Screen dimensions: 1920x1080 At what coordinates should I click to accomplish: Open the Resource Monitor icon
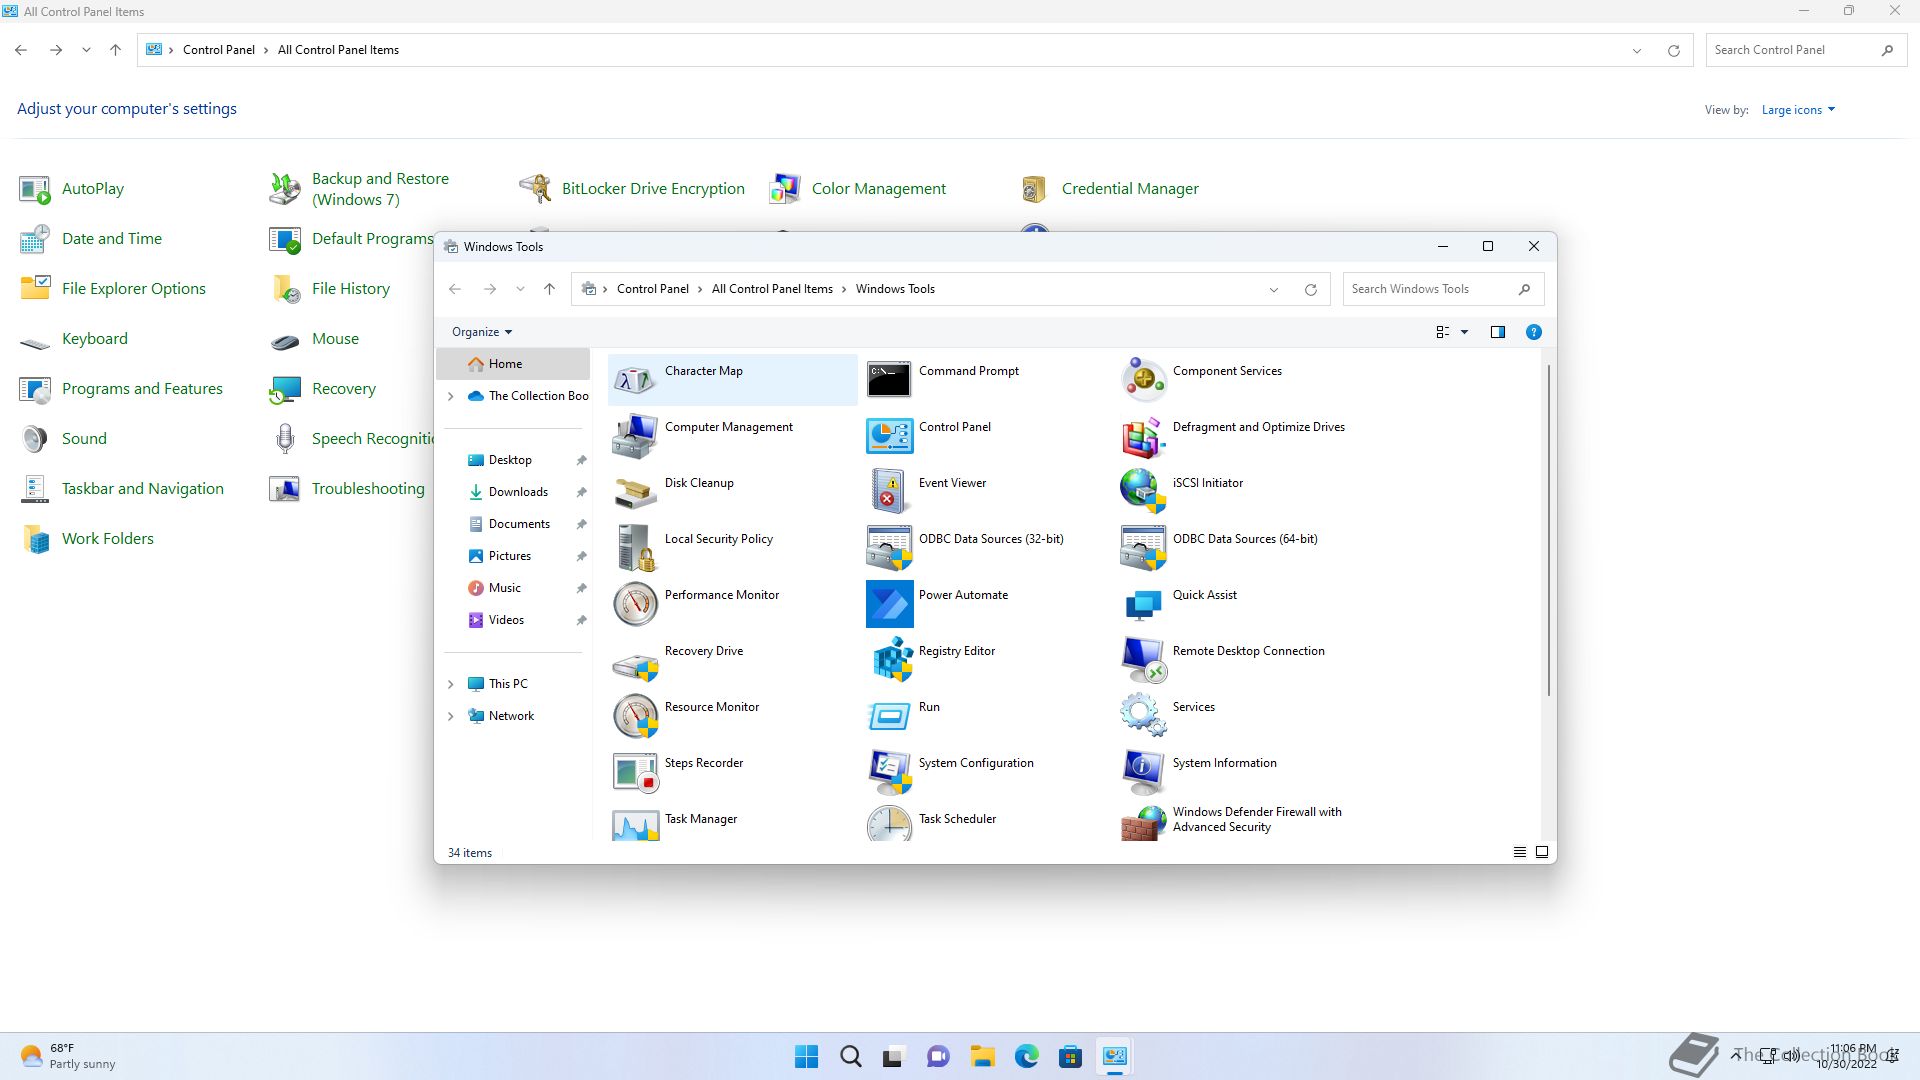635,716
